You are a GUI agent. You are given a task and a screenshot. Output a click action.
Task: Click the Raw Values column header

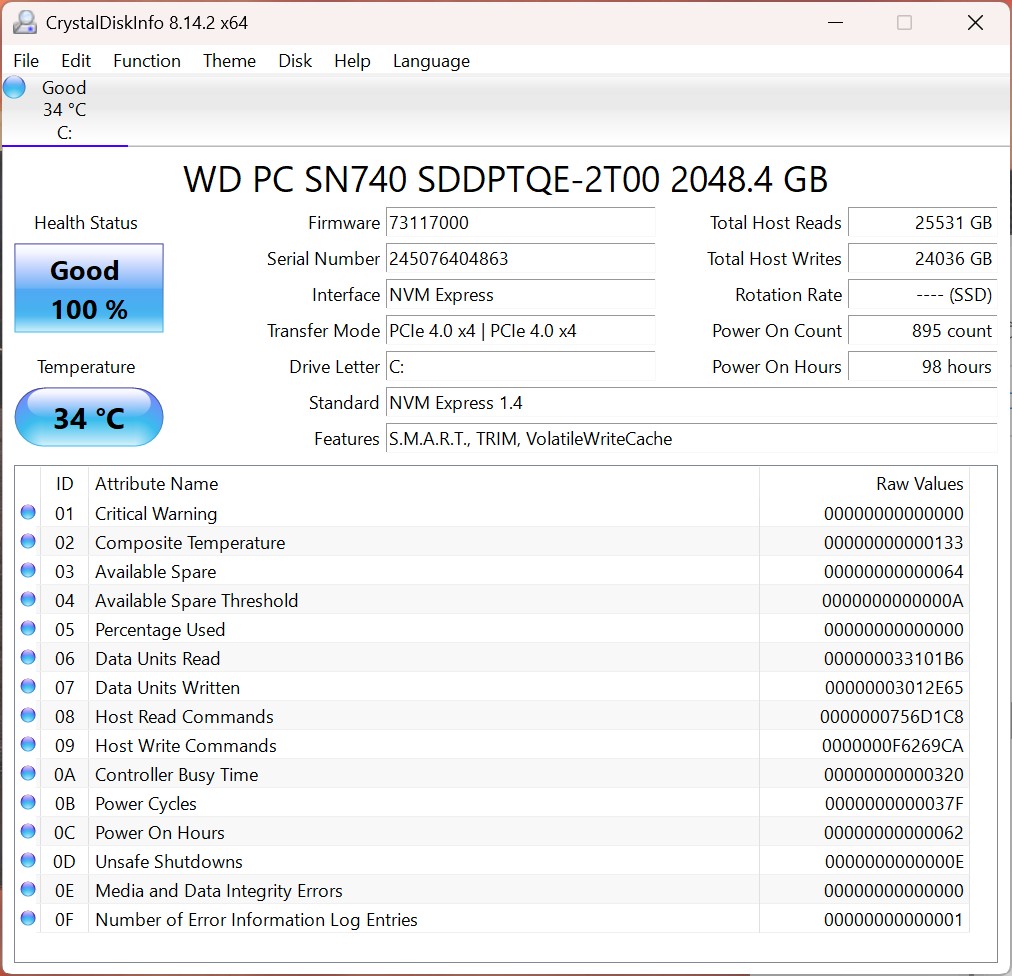tap(919, 484)
